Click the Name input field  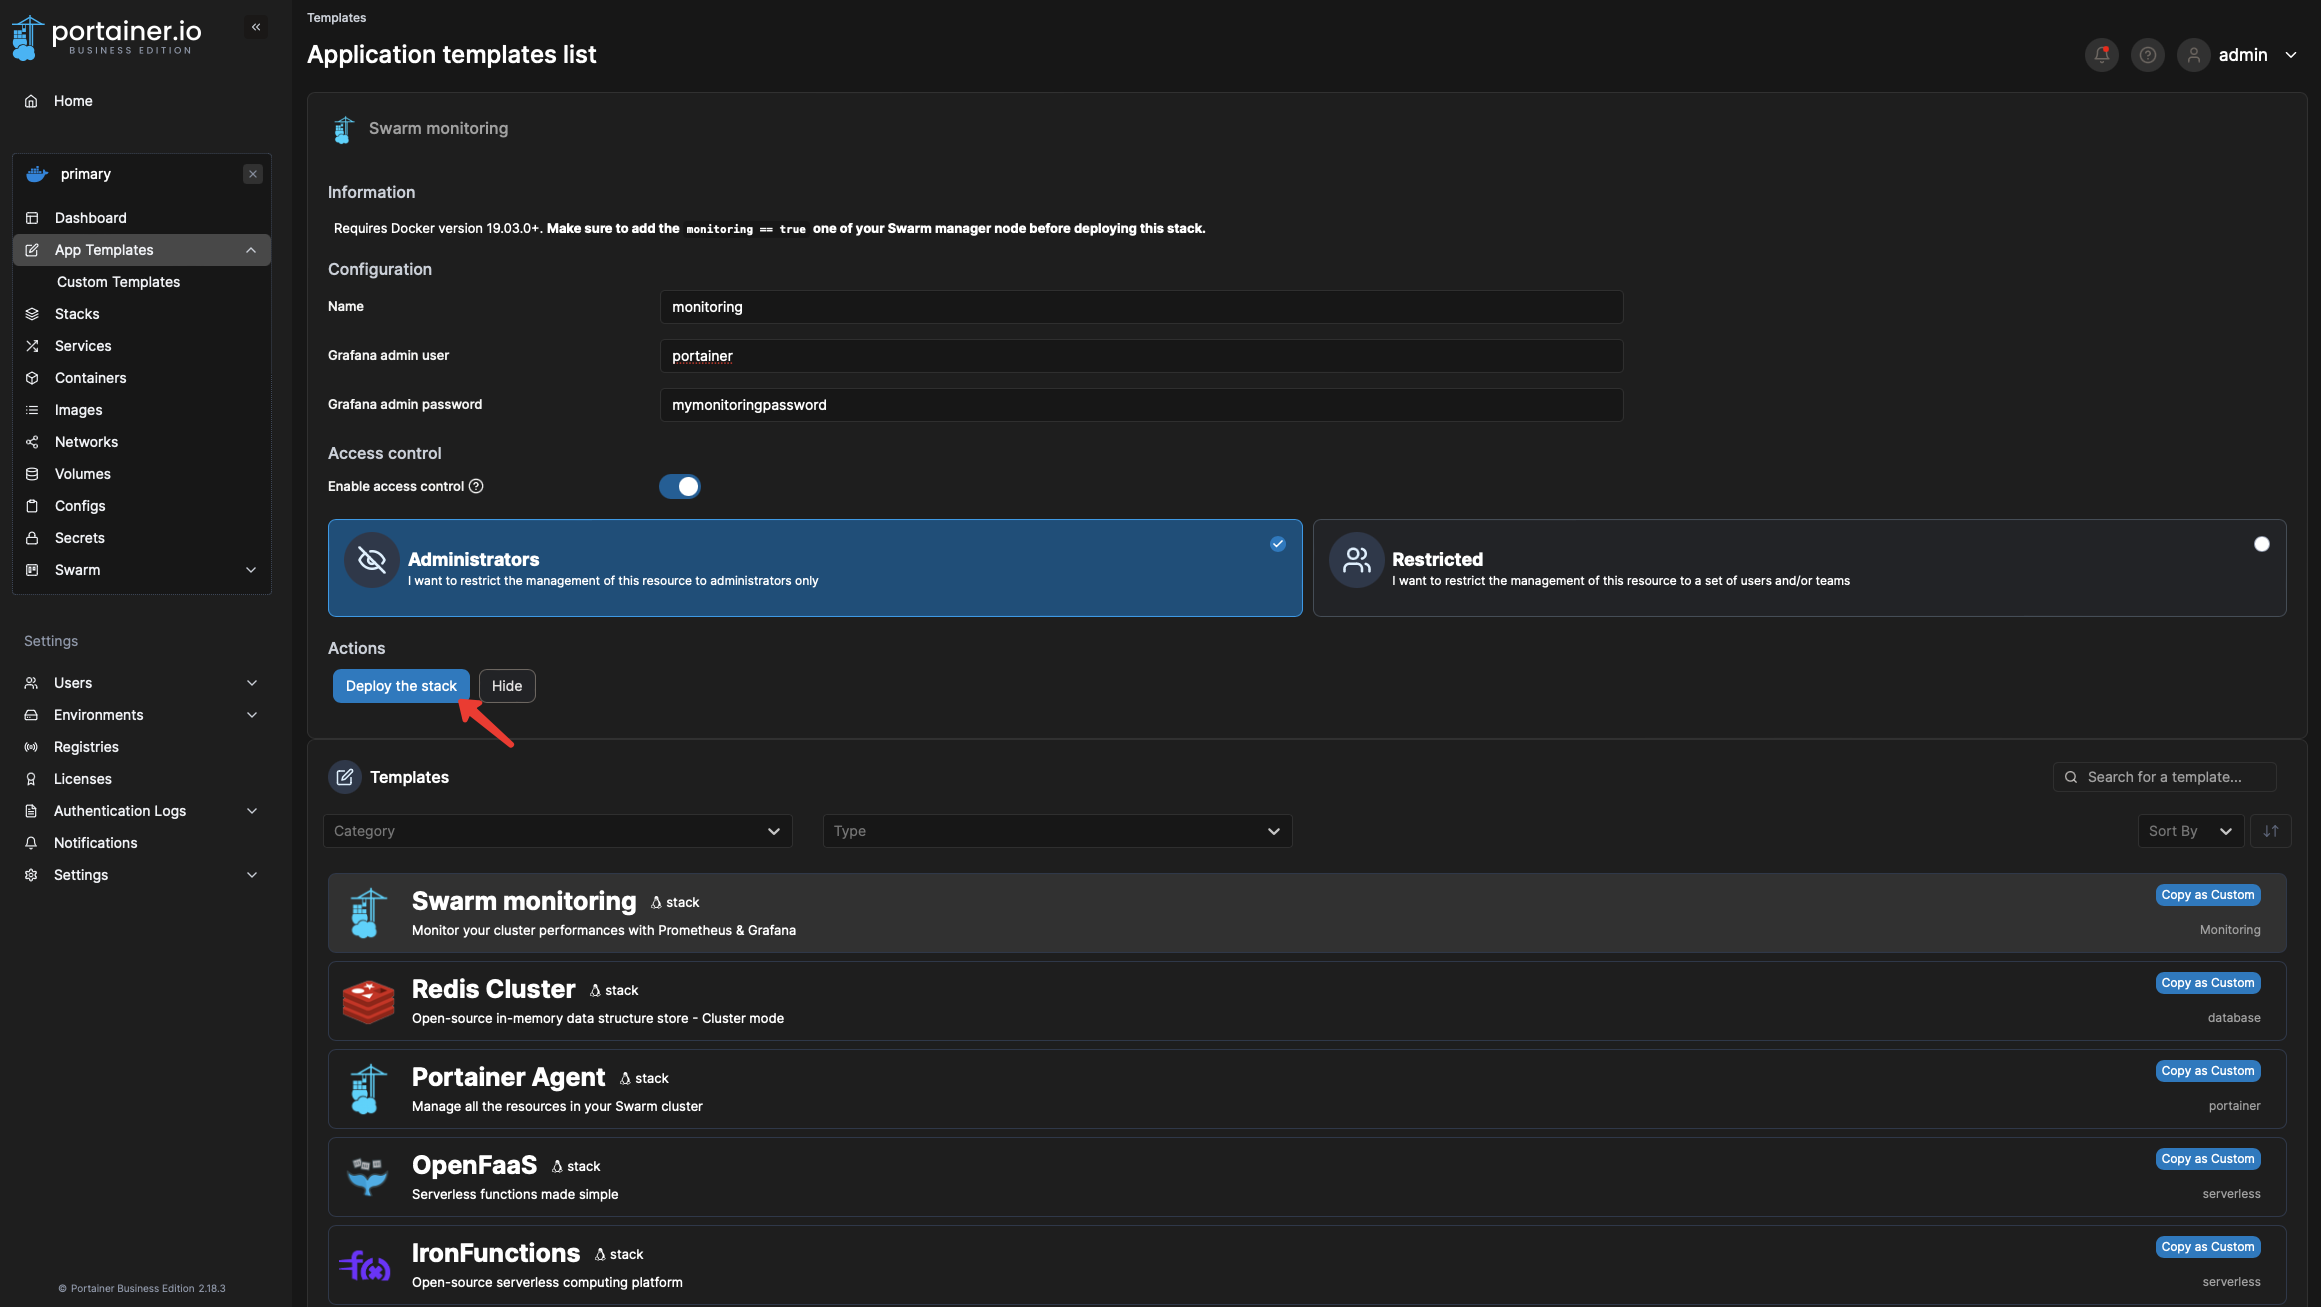click(1141, 307)
